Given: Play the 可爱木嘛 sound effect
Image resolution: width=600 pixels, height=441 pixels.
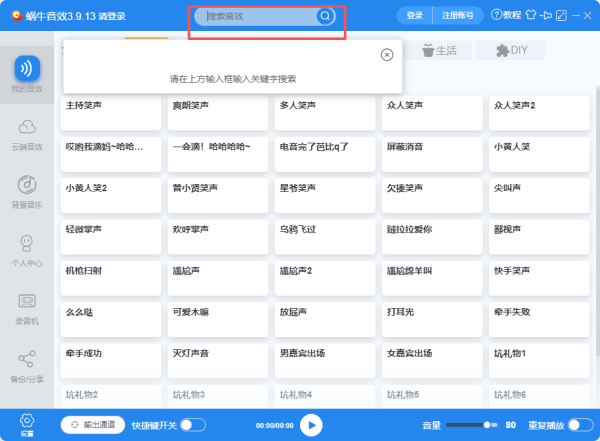Looking at the screenshot, I should (218, 320).
